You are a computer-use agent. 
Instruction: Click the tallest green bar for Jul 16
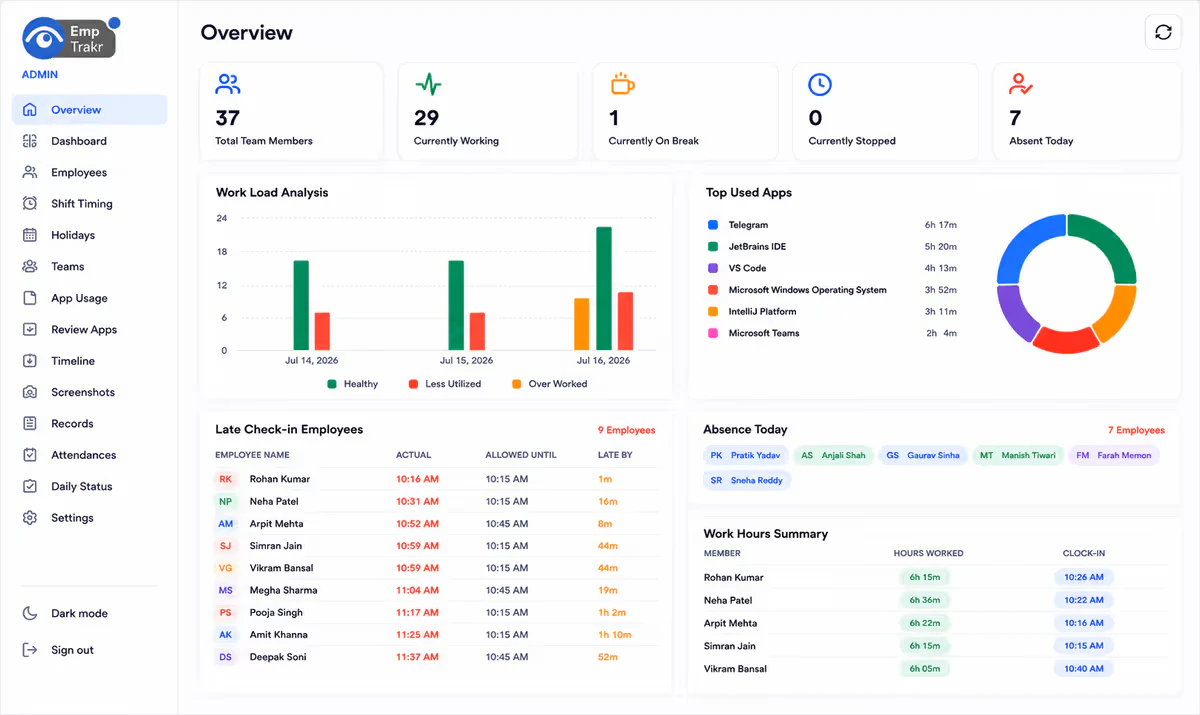[604, 288]
